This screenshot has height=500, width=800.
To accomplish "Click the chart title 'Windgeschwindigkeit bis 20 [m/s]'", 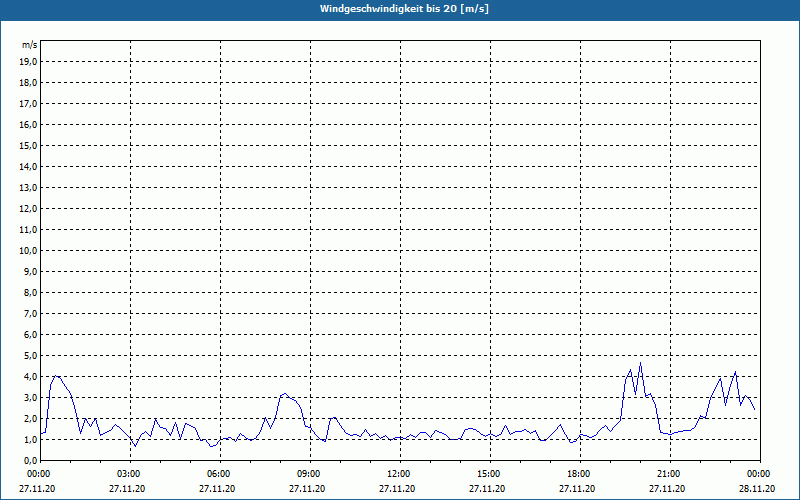I will coord(404,9).
